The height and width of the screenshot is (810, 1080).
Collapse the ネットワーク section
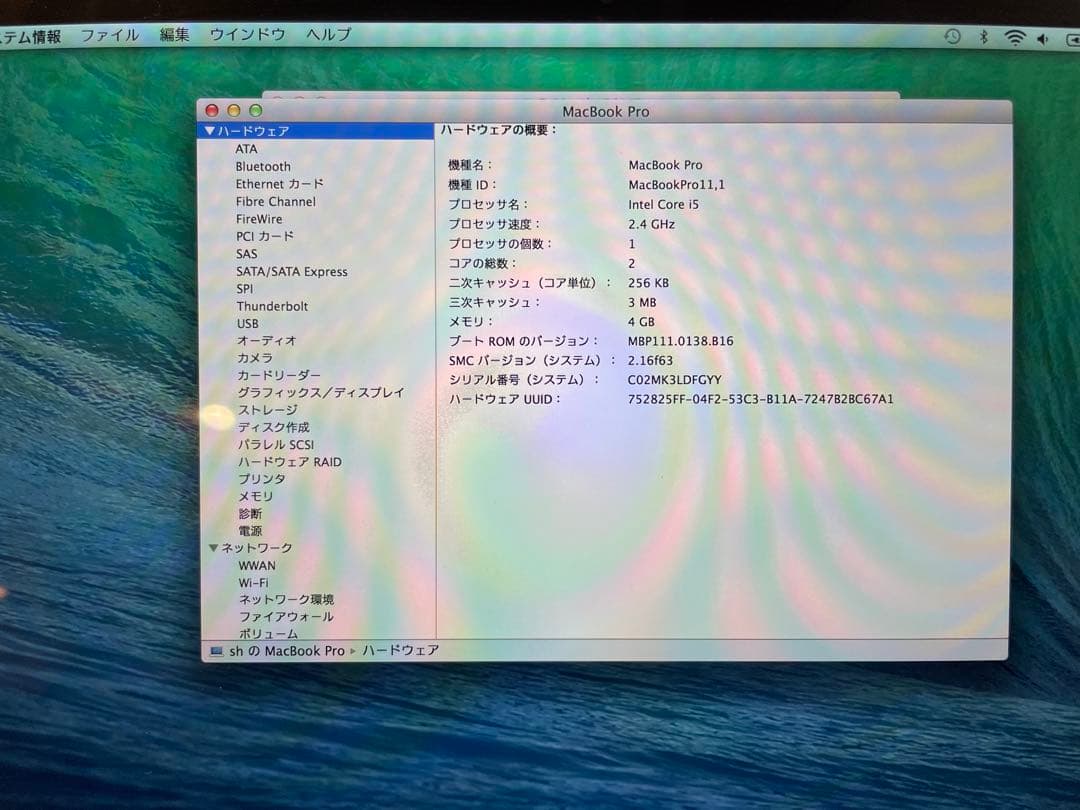point(213,548)
